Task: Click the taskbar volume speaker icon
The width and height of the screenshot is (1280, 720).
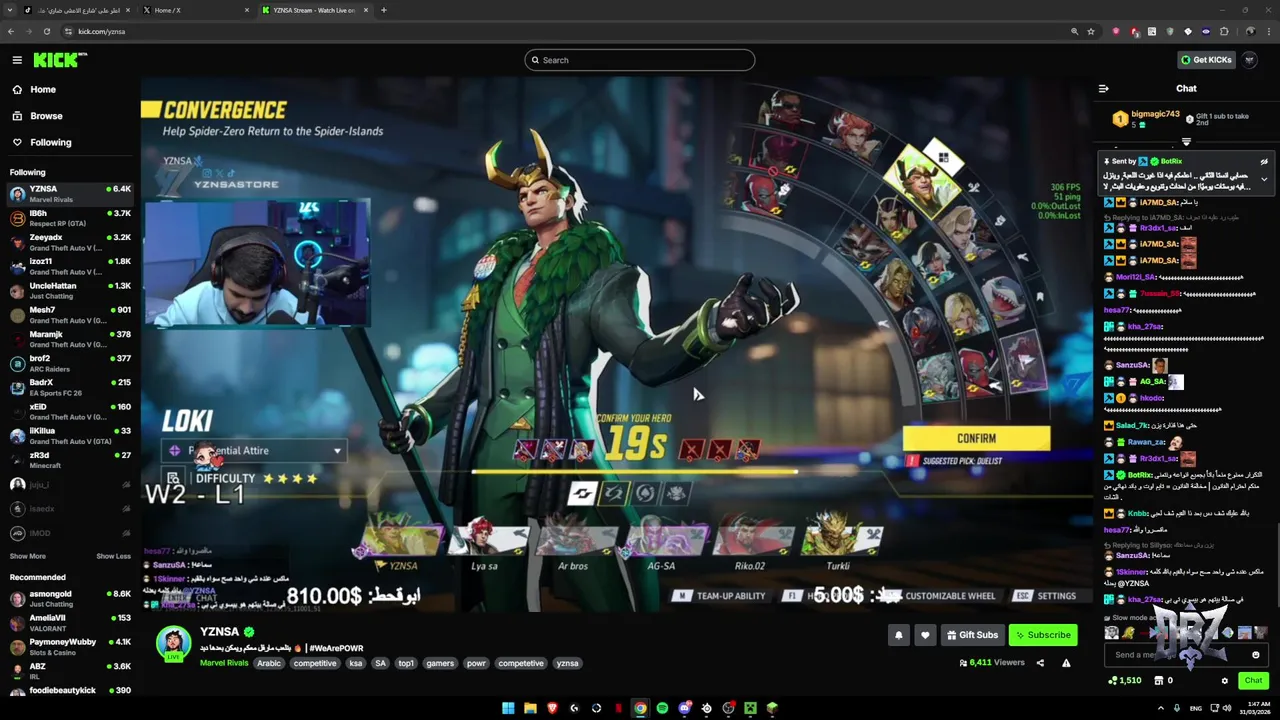Action: 1227,708
